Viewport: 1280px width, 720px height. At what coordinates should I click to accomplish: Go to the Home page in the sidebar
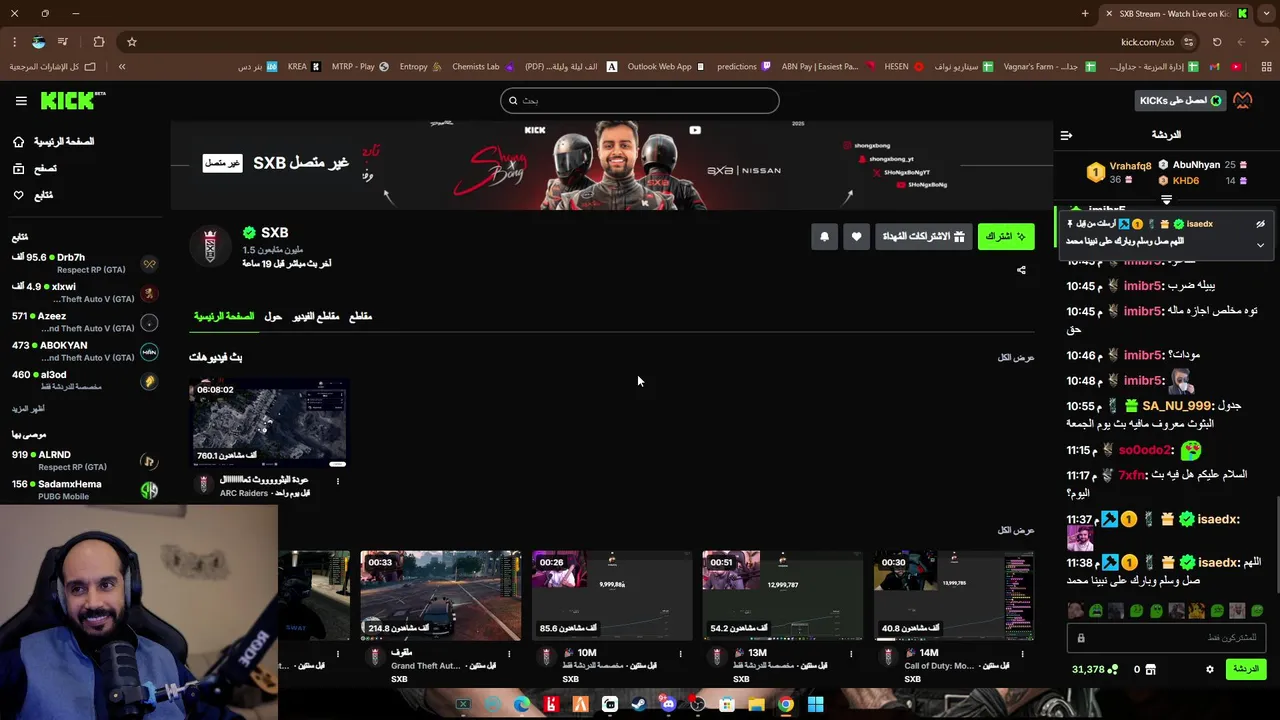[x=53, y=142]
